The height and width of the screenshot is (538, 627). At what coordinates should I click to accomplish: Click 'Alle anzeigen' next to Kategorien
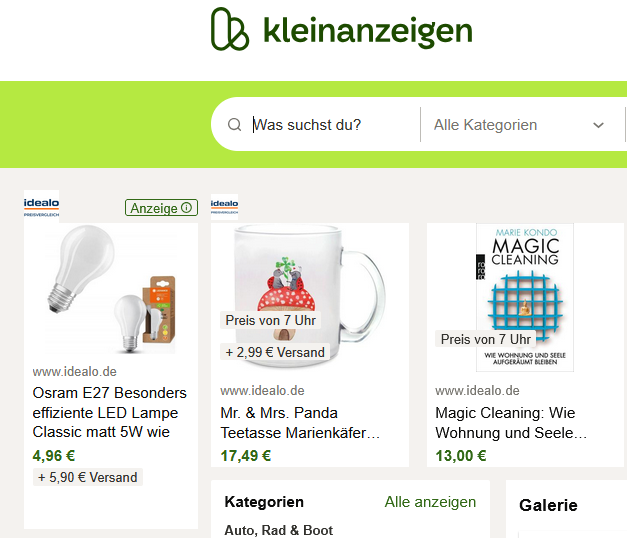[430, 502]
